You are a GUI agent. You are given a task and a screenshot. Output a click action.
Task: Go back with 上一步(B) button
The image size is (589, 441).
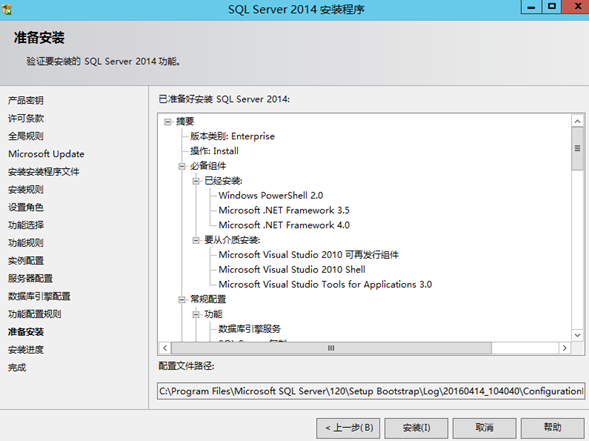coord(348,428)
